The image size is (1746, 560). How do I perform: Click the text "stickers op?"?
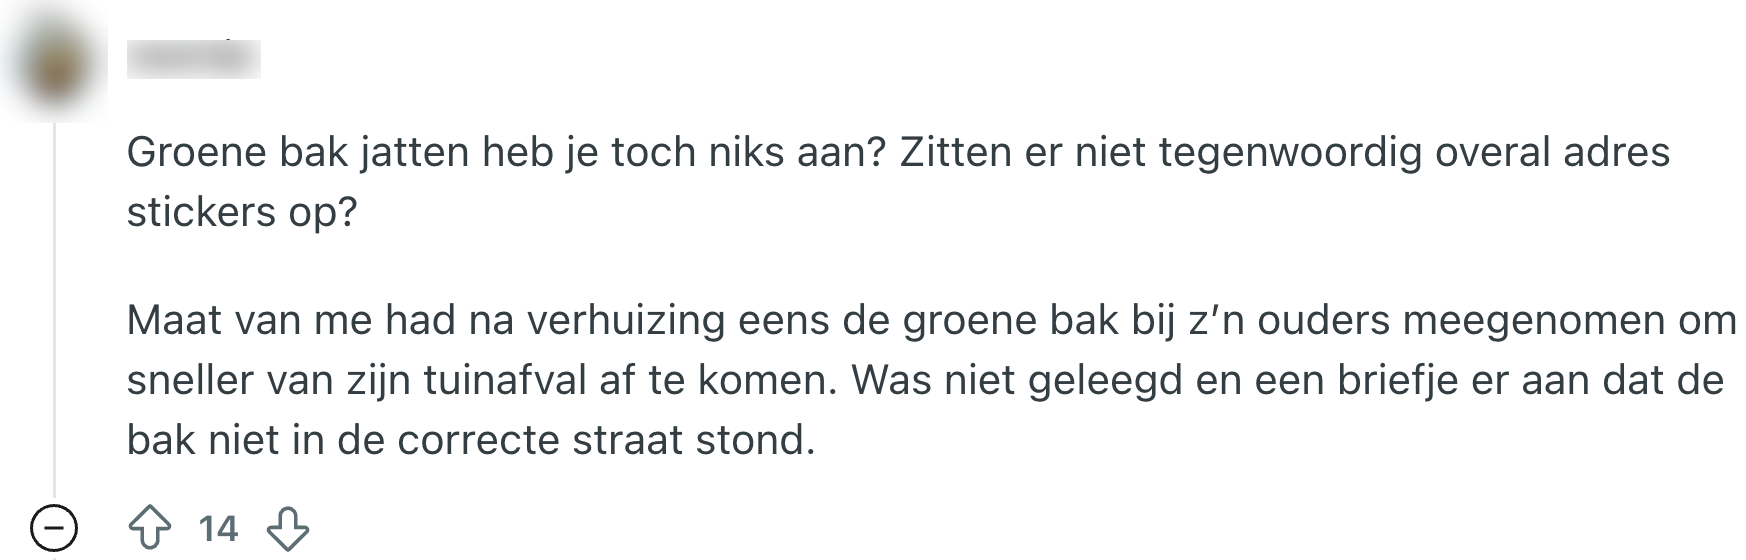241,212
